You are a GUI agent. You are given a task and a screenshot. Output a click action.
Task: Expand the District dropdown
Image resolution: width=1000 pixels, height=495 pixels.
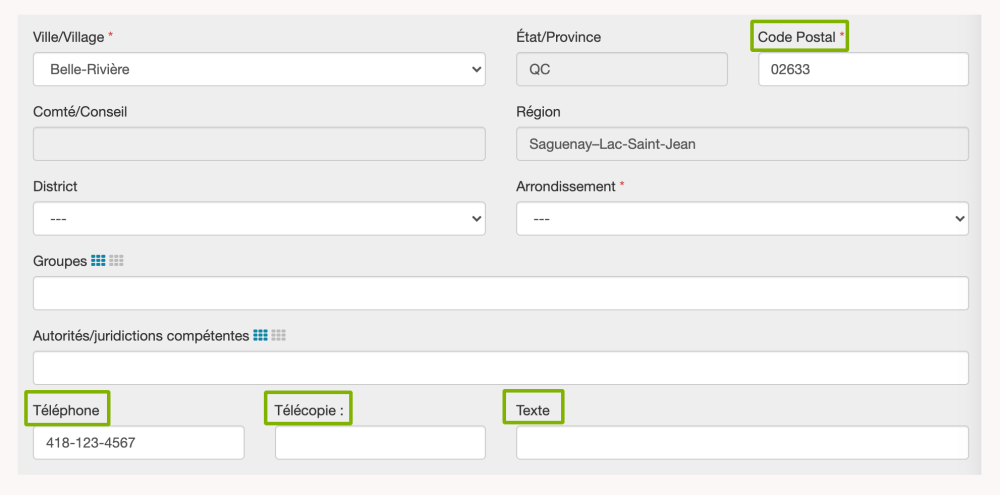259,219
